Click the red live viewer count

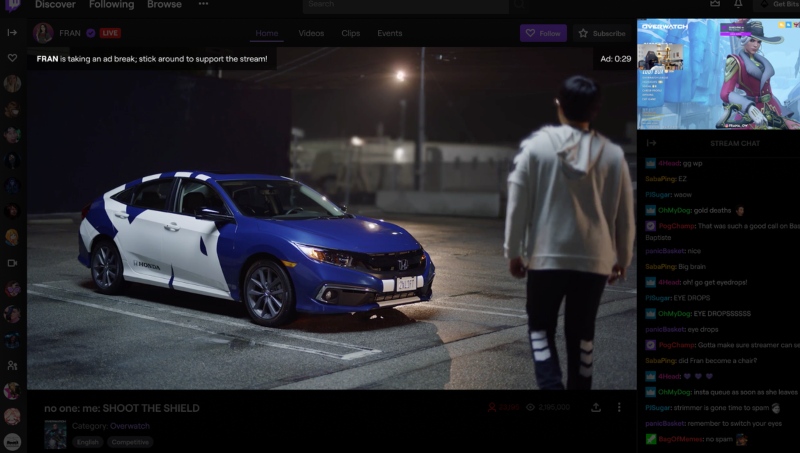(x=504, y=407)
